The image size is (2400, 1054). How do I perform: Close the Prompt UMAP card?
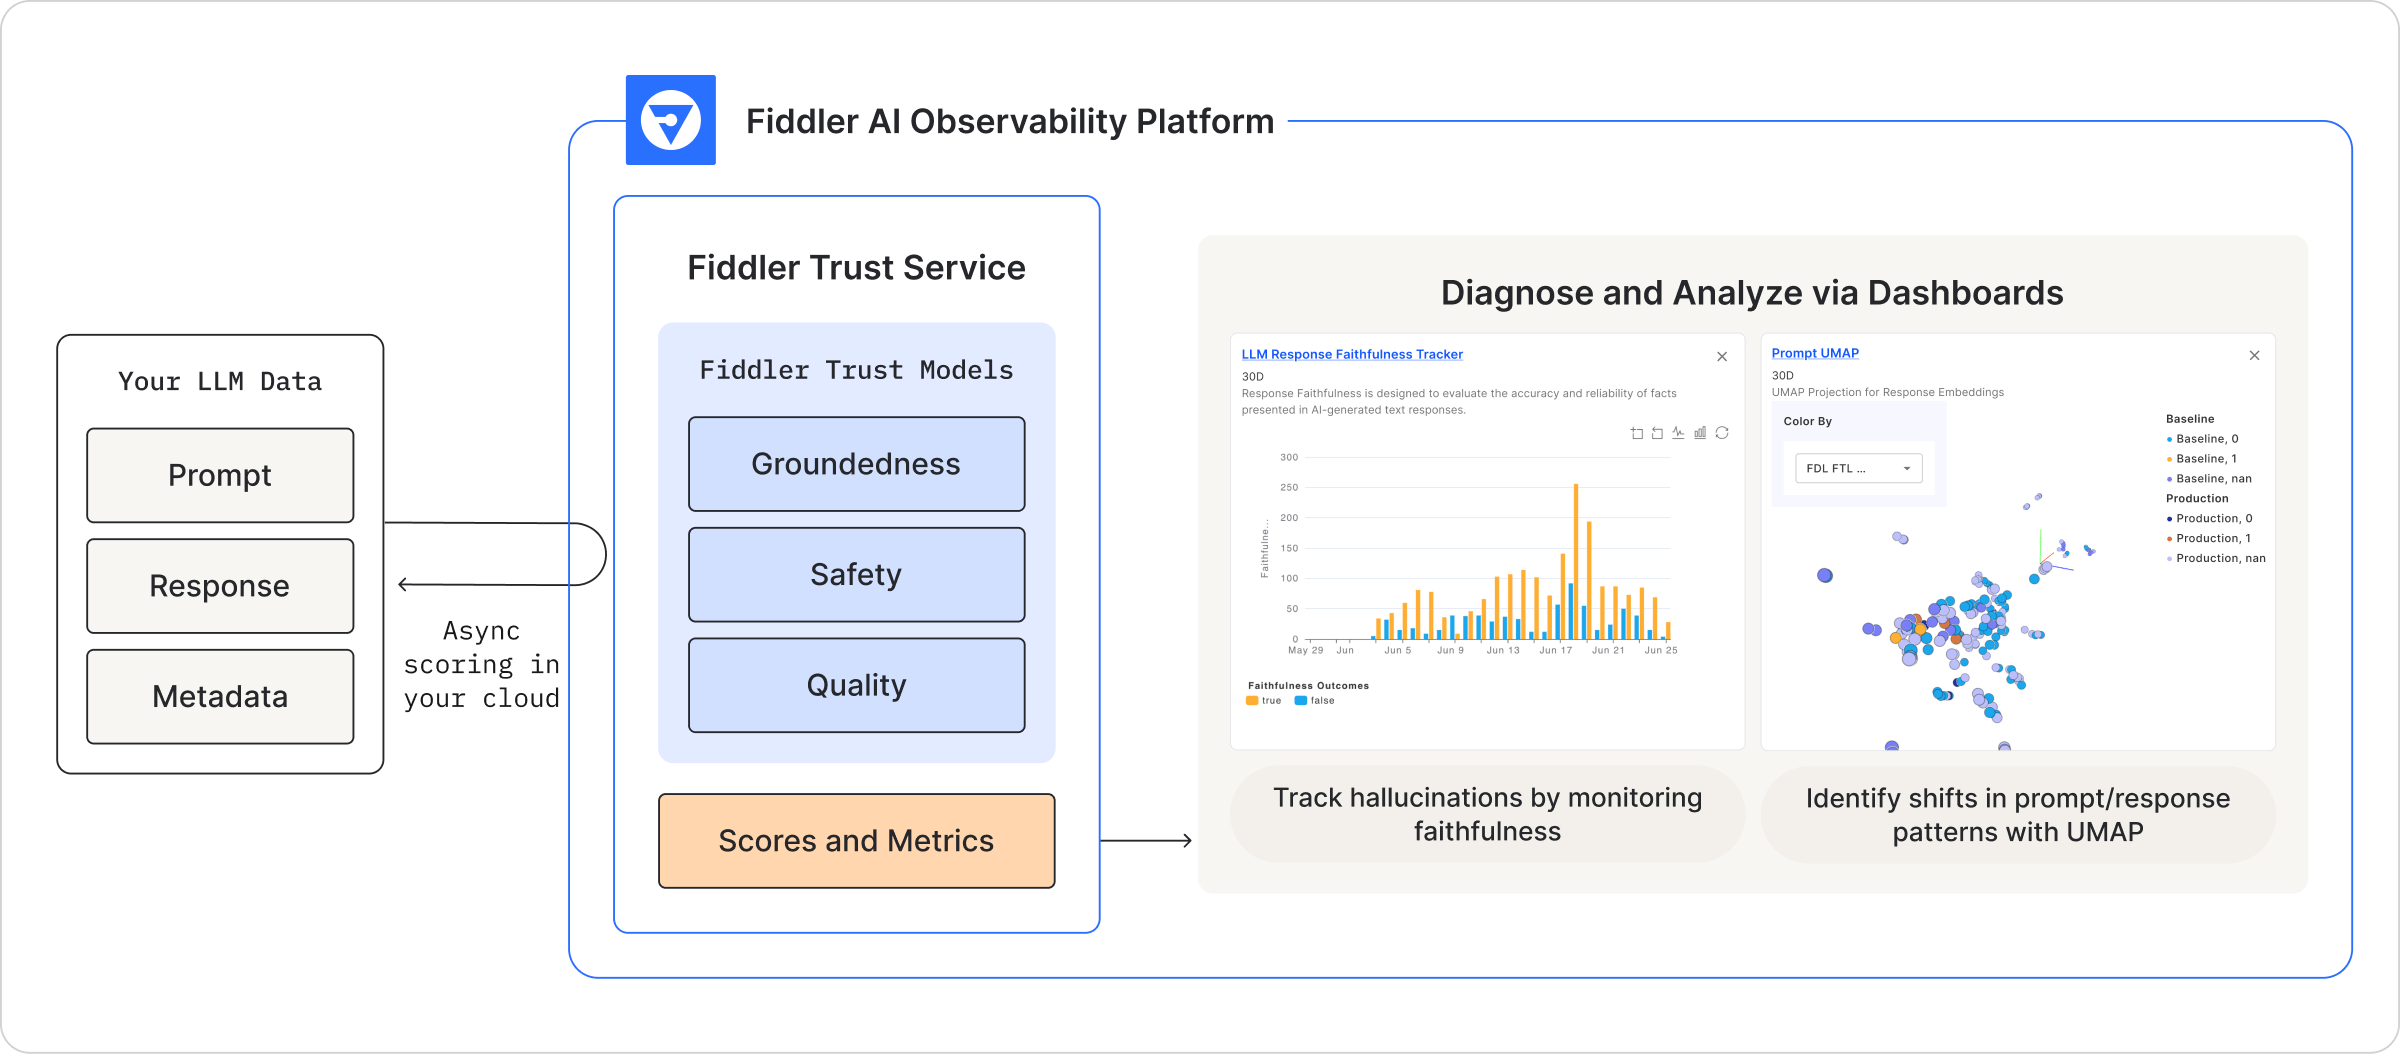2255,355
